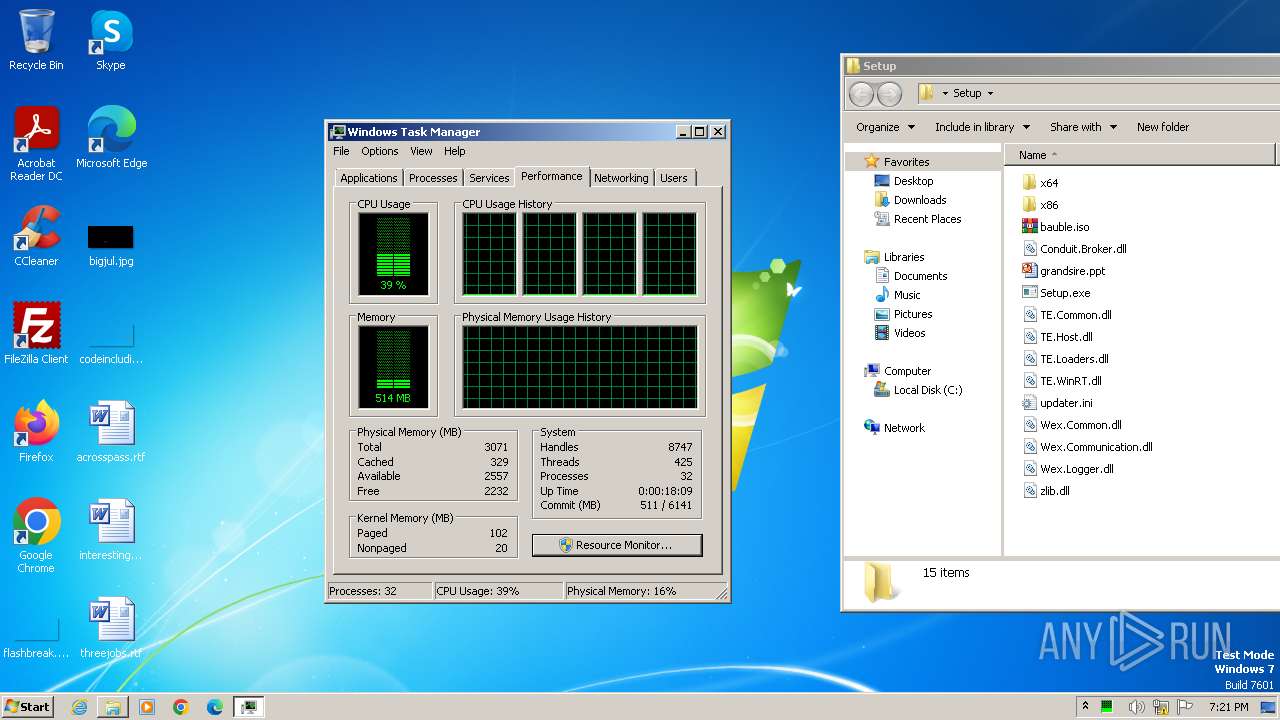The width and height of the screenshot is (1280, 720).
Task: Show hidden system tray icons
Action: pyautogui.click(x=1085, y=707)
